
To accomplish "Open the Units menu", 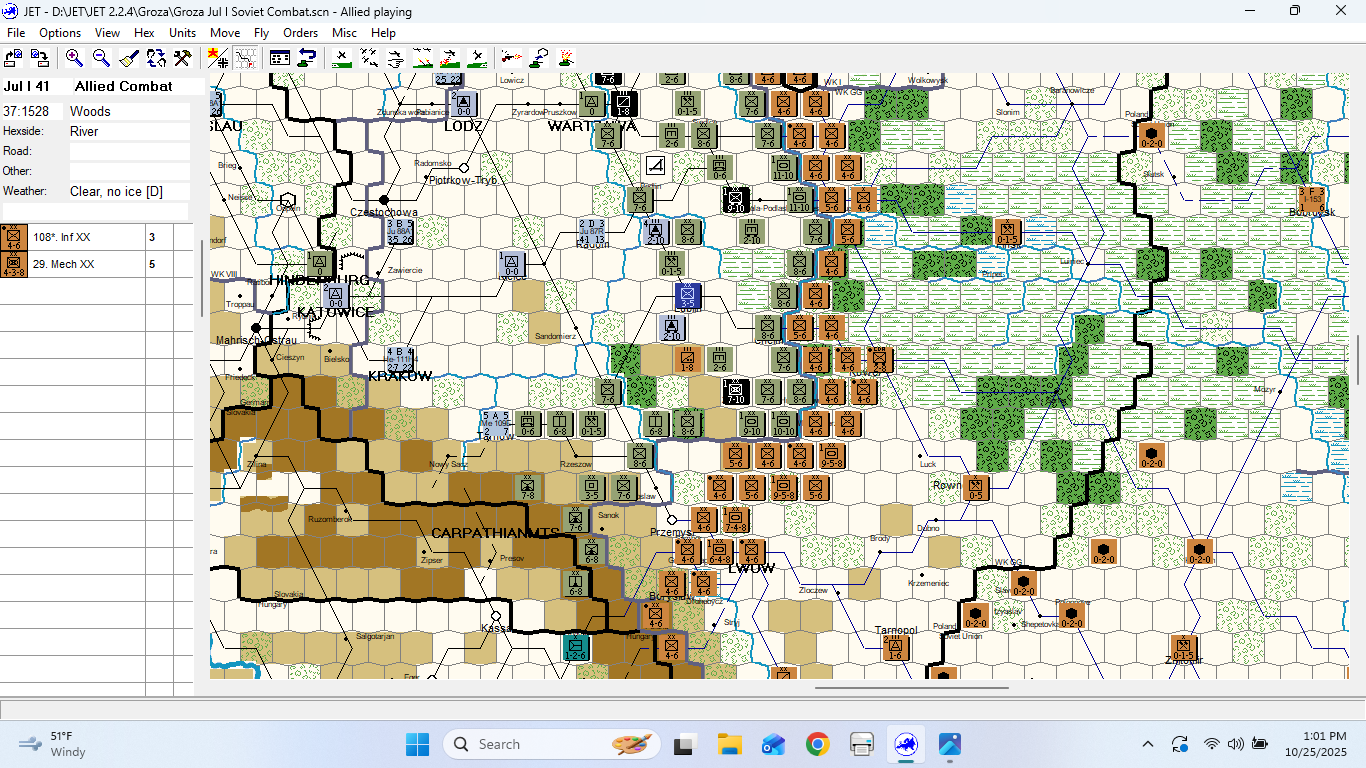I will (182, 33).
